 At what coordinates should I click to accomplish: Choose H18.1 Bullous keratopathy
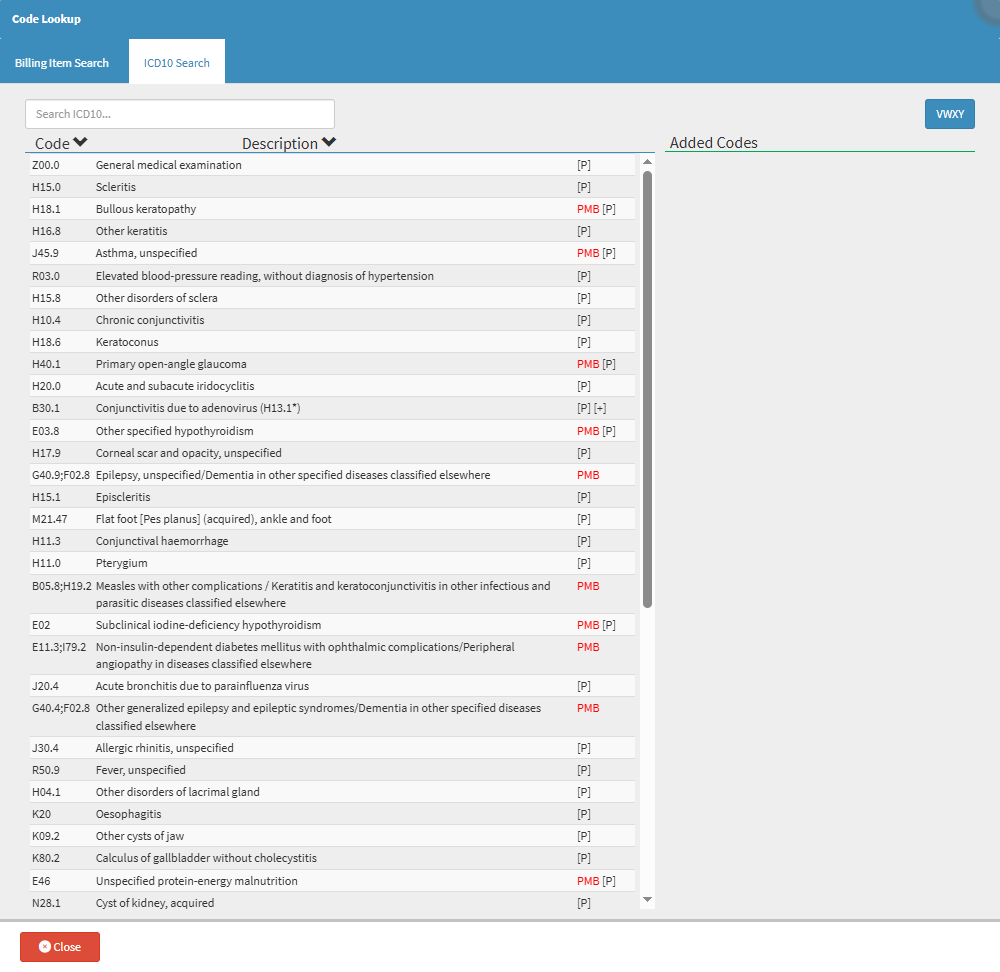pos(332,209)
